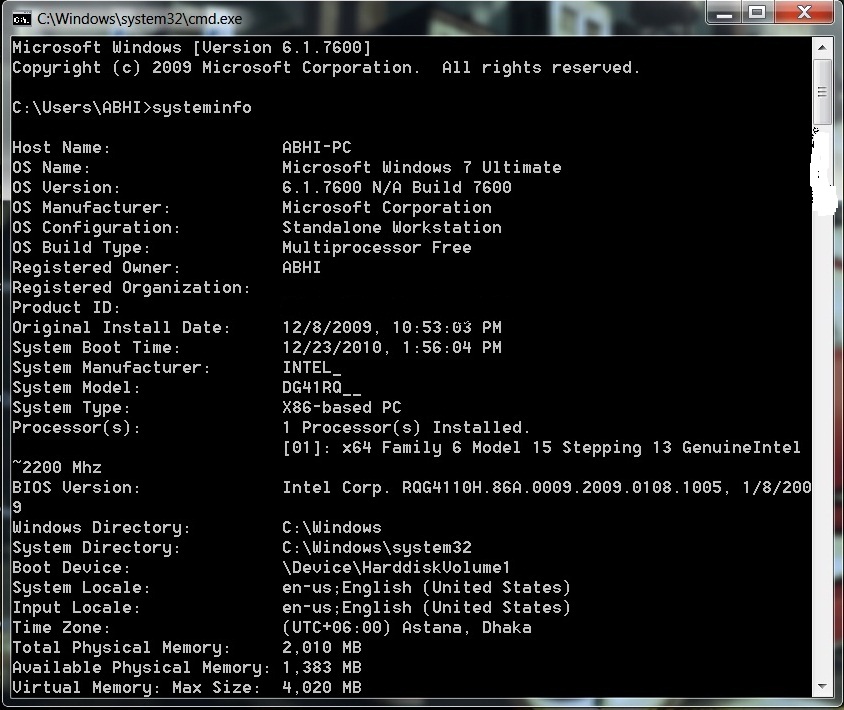Click the scrollbar down arrow

pyautogui.click(x=822, y=686)
